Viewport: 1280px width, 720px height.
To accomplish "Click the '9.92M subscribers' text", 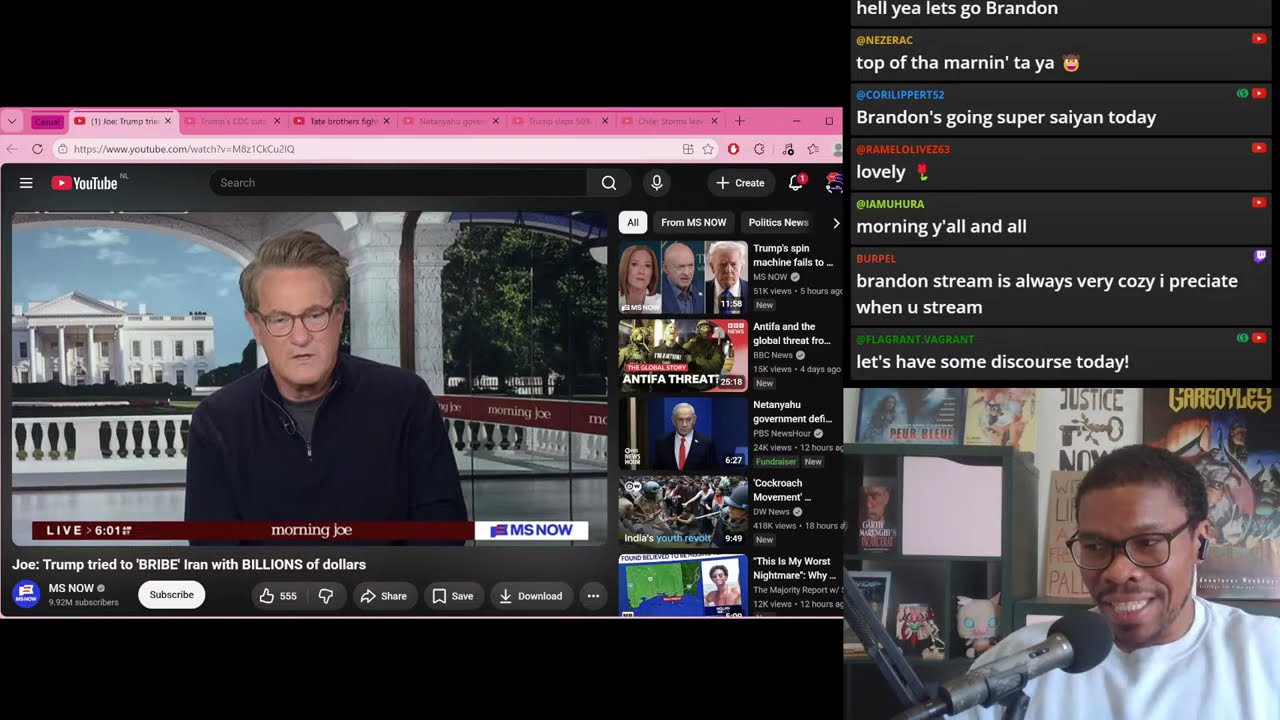I will [x=84, y=603].
